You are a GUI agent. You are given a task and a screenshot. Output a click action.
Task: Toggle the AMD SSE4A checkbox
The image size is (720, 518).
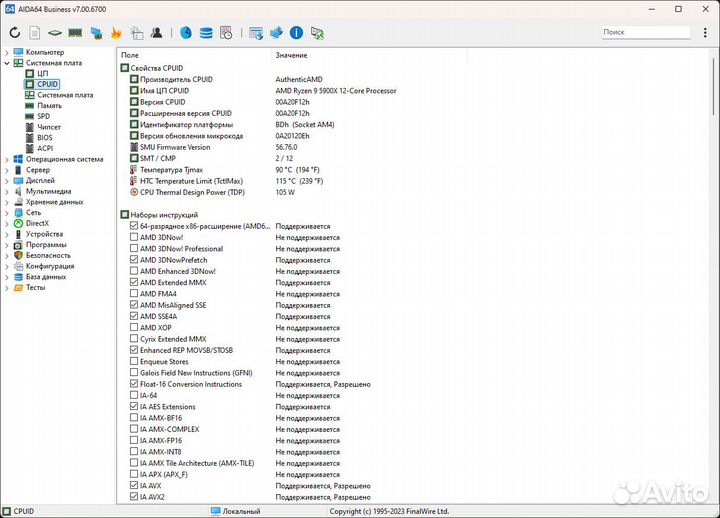tap(134, 316)
